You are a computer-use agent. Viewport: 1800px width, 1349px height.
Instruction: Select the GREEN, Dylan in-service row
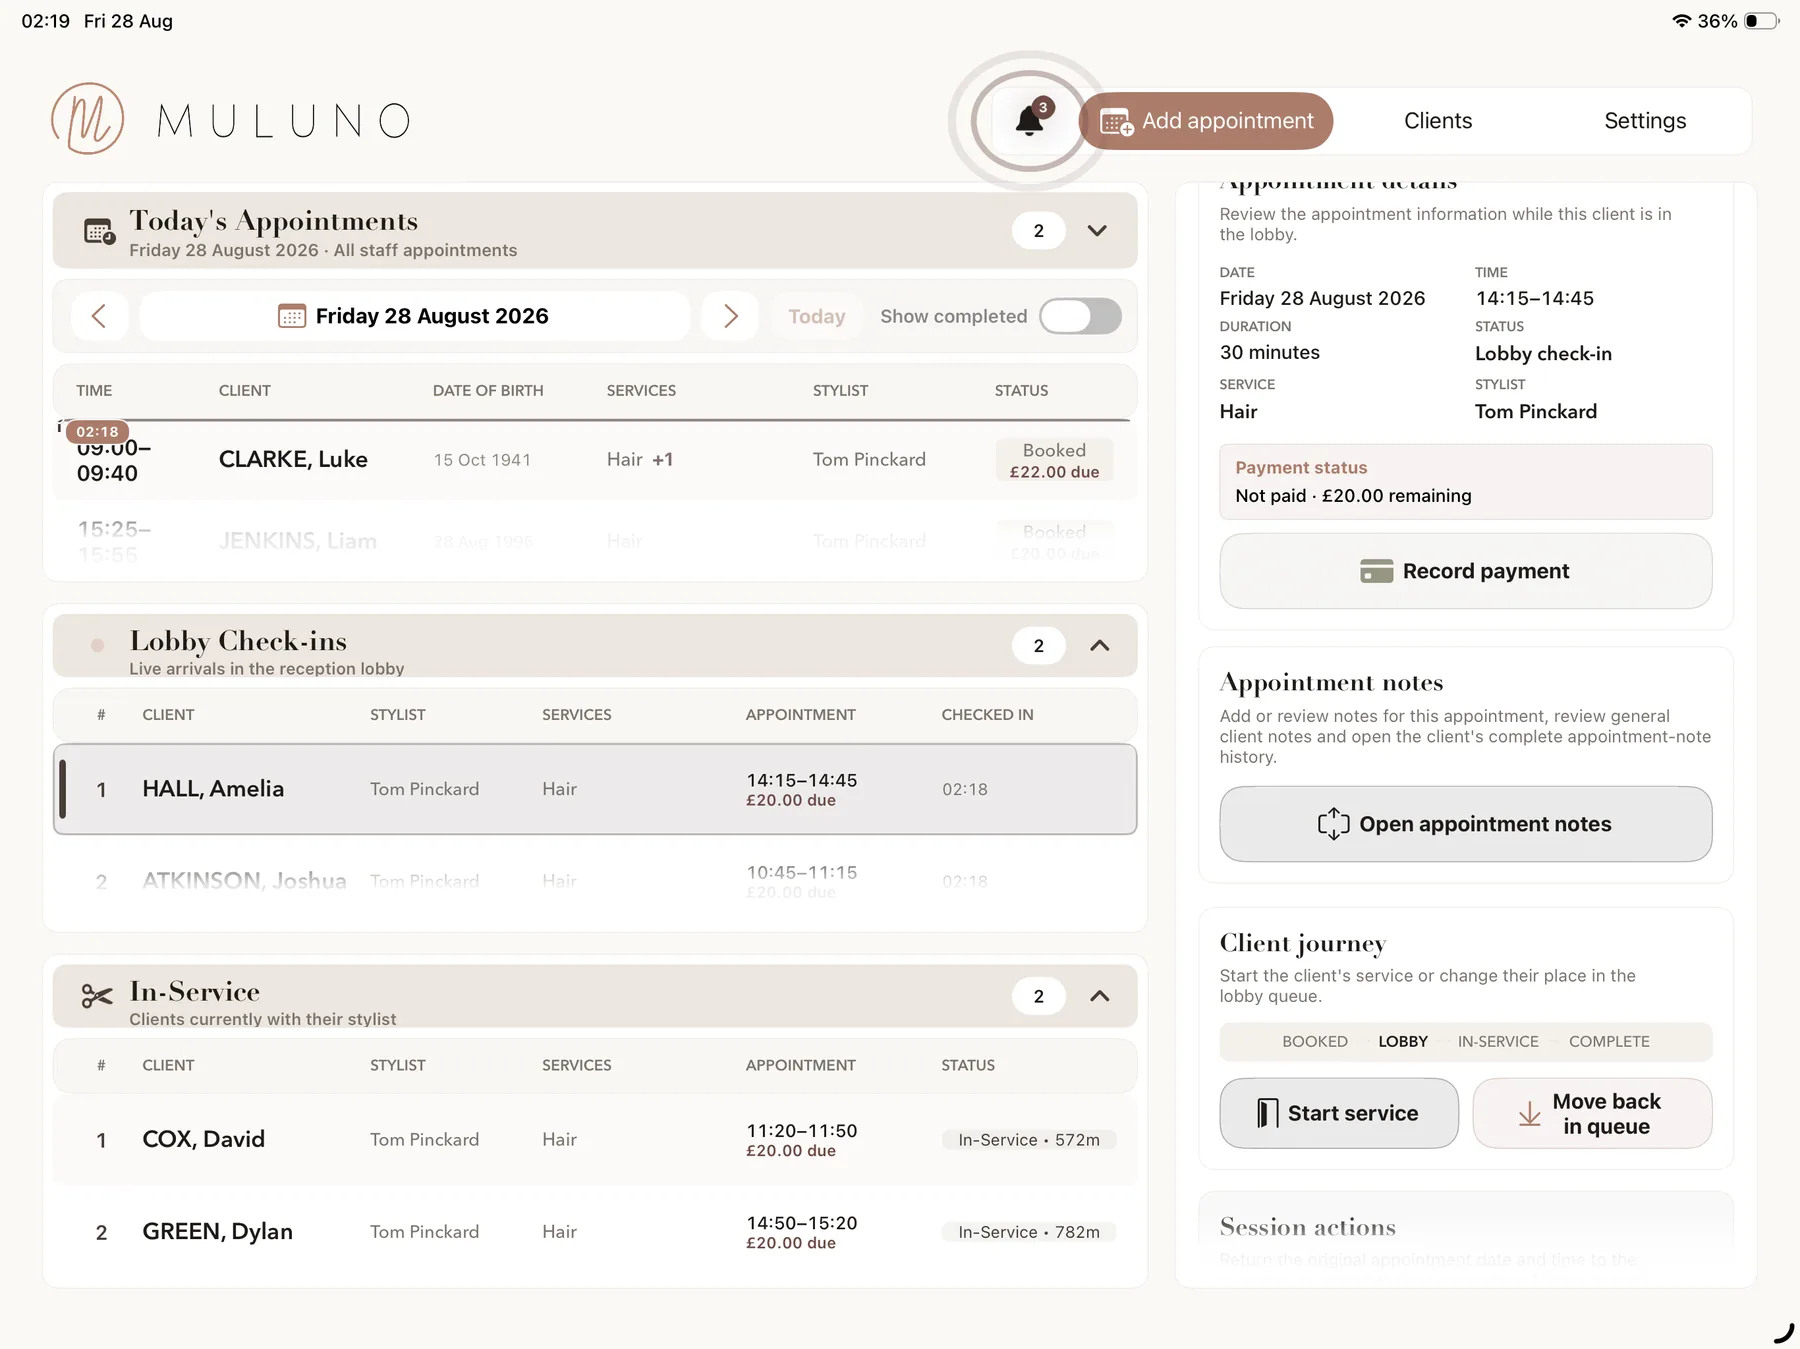coord(594,1232)
